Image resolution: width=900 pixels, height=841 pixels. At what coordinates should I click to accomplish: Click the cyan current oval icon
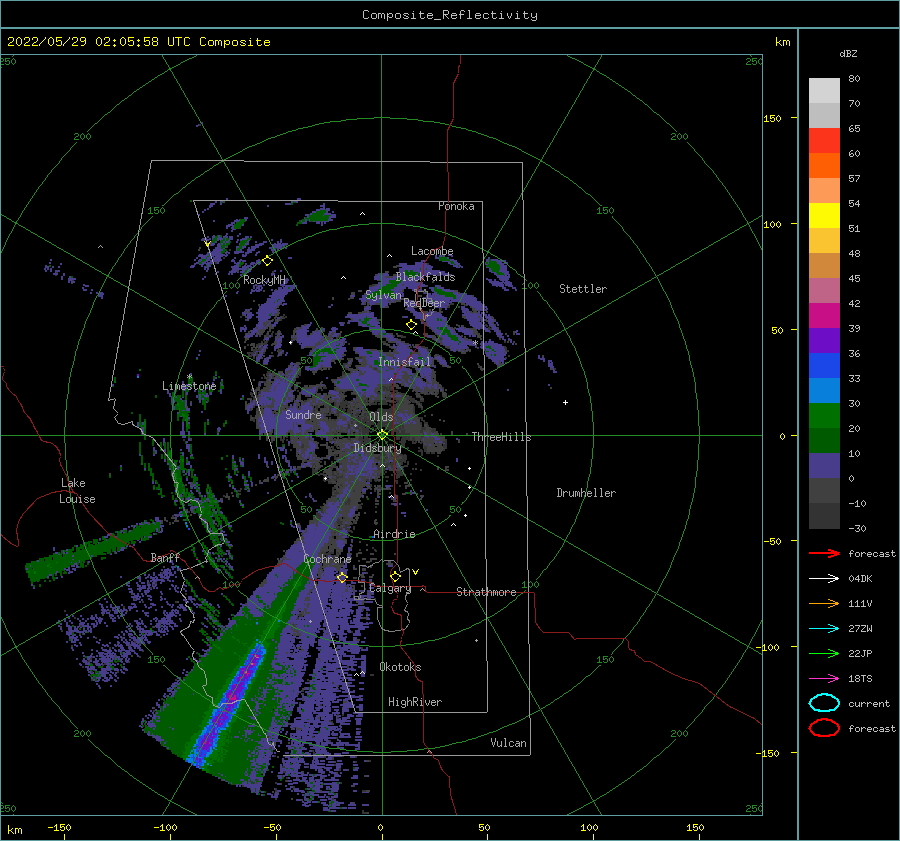point(824,703)
